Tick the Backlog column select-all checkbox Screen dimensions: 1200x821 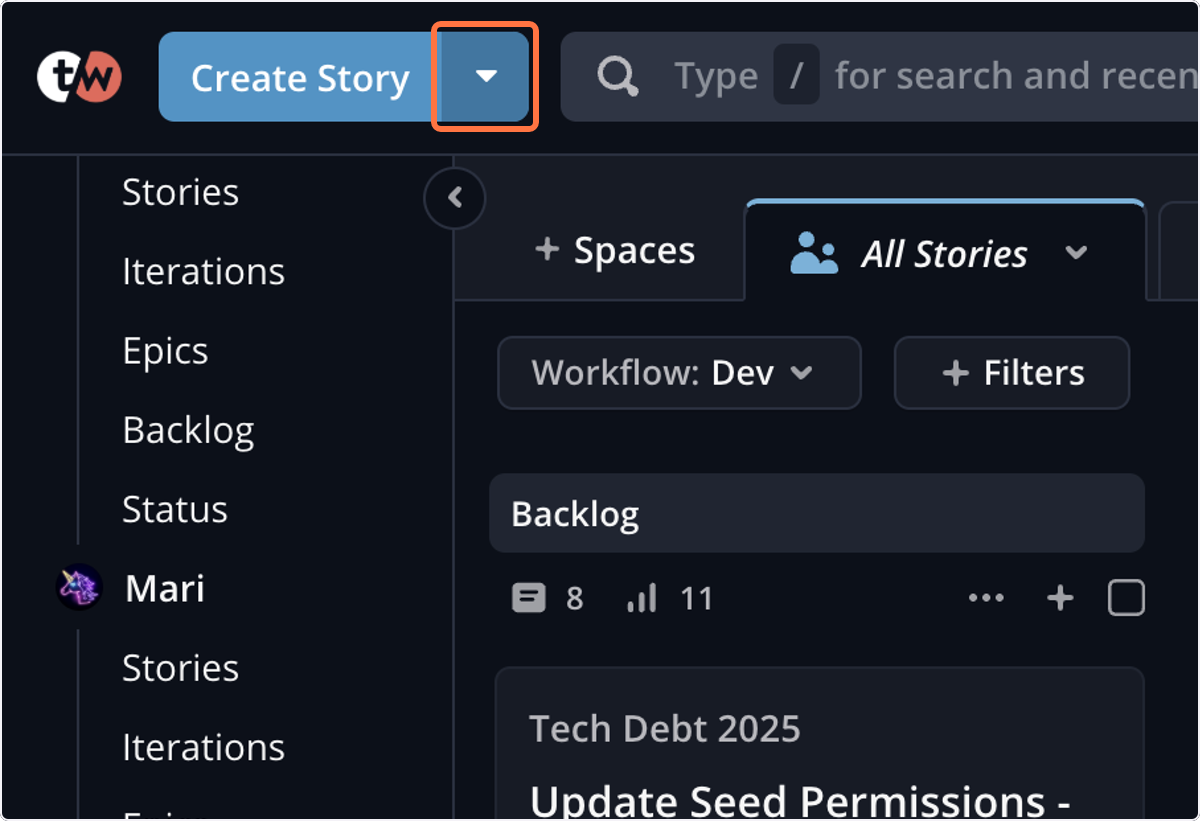(x=1126, y=599)
